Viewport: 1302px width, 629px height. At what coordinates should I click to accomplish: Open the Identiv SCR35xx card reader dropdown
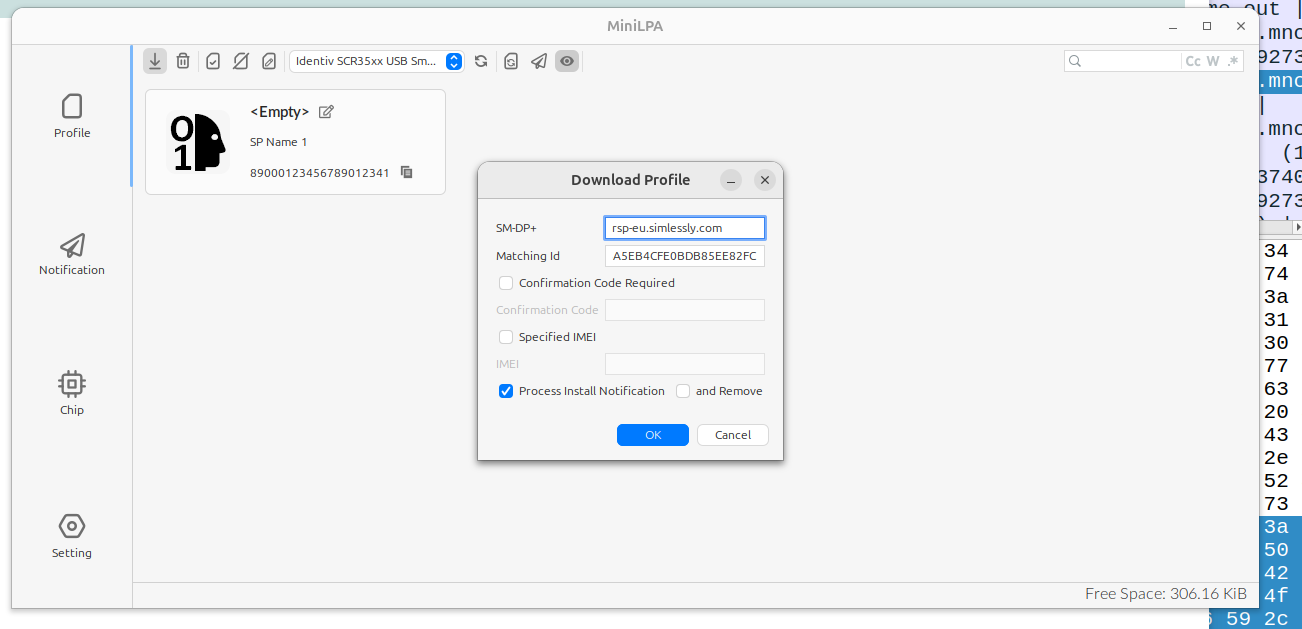click(378, 61)
